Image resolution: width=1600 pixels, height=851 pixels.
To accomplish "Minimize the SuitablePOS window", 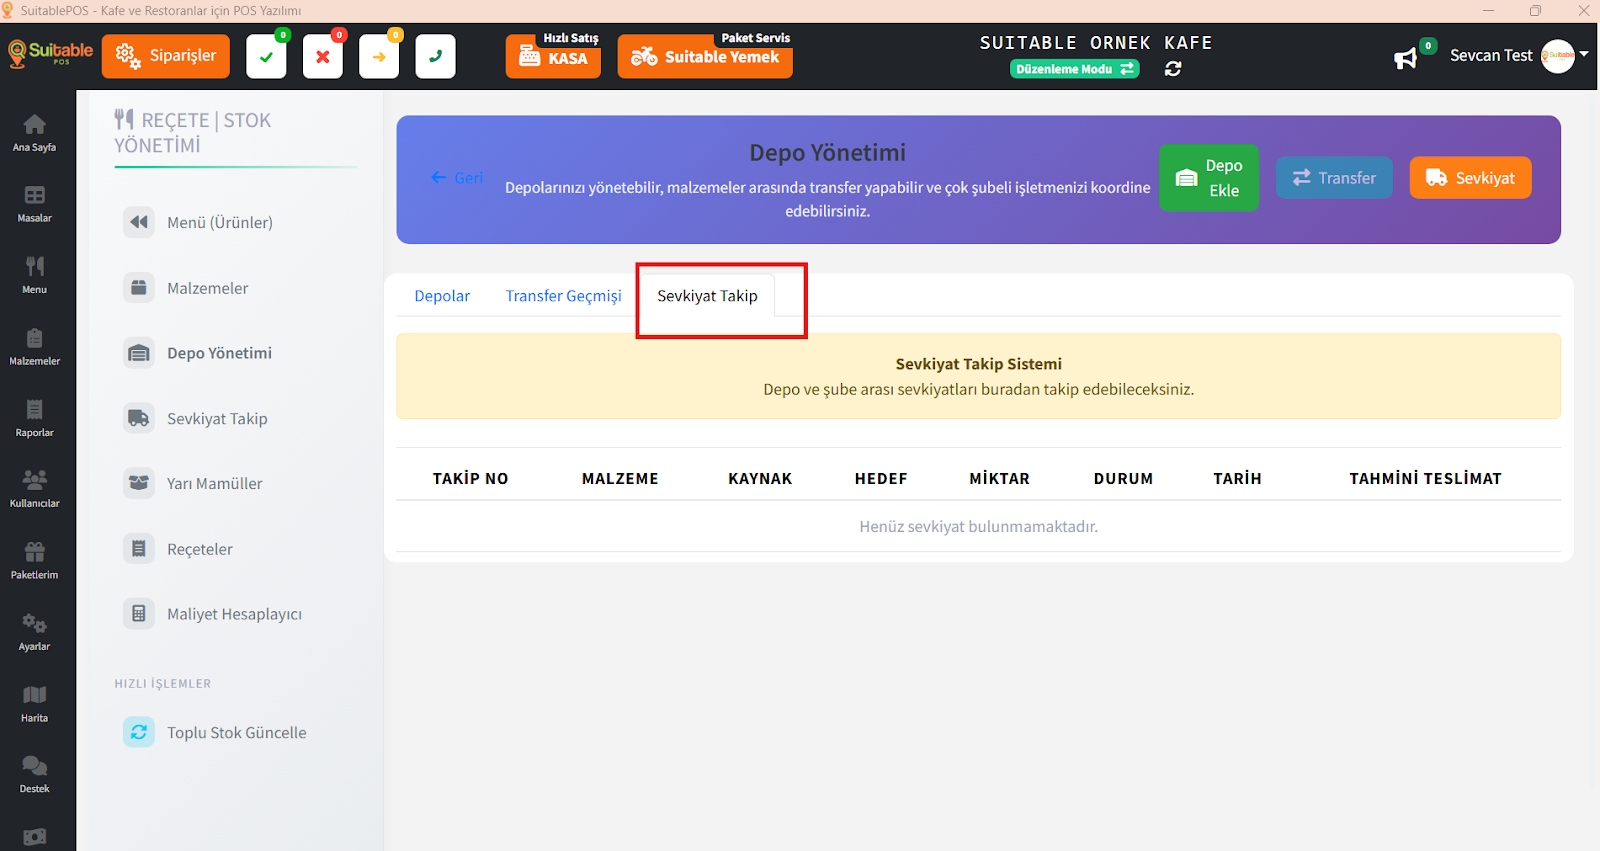I will pyautogui.click(x=1488, y=11).
